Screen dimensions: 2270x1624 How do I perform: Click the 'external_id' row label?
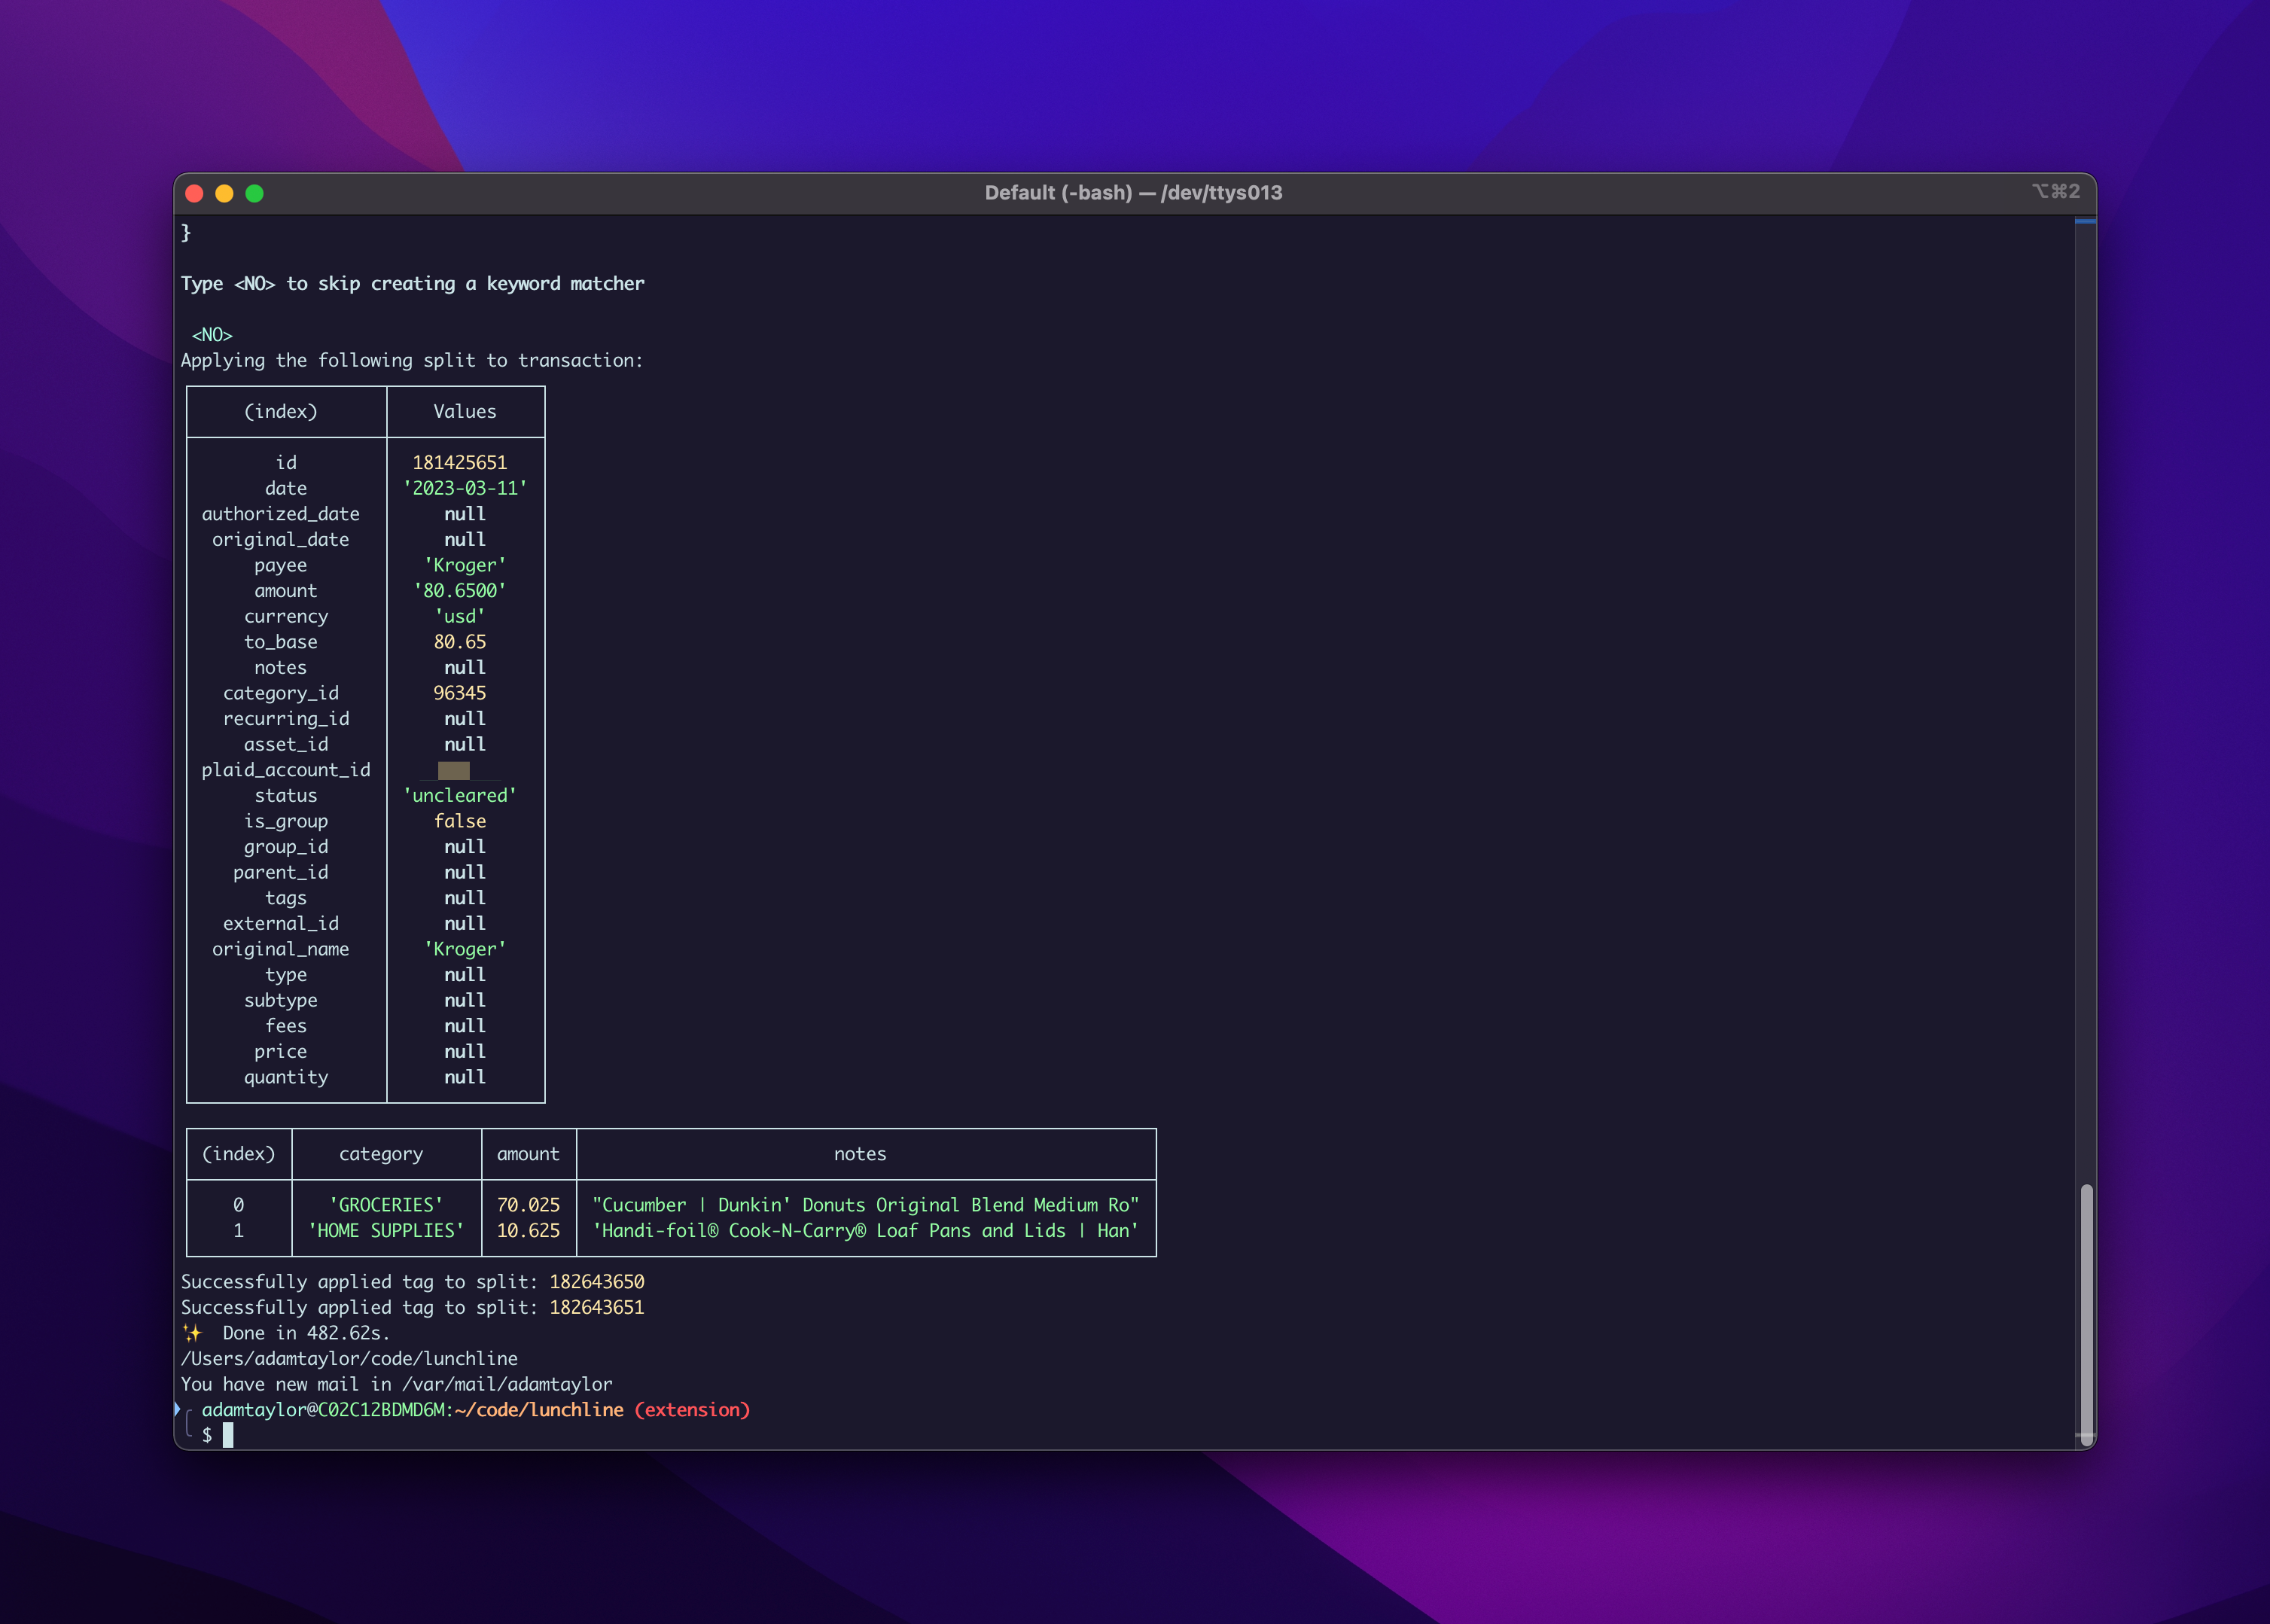click(281, 923)
